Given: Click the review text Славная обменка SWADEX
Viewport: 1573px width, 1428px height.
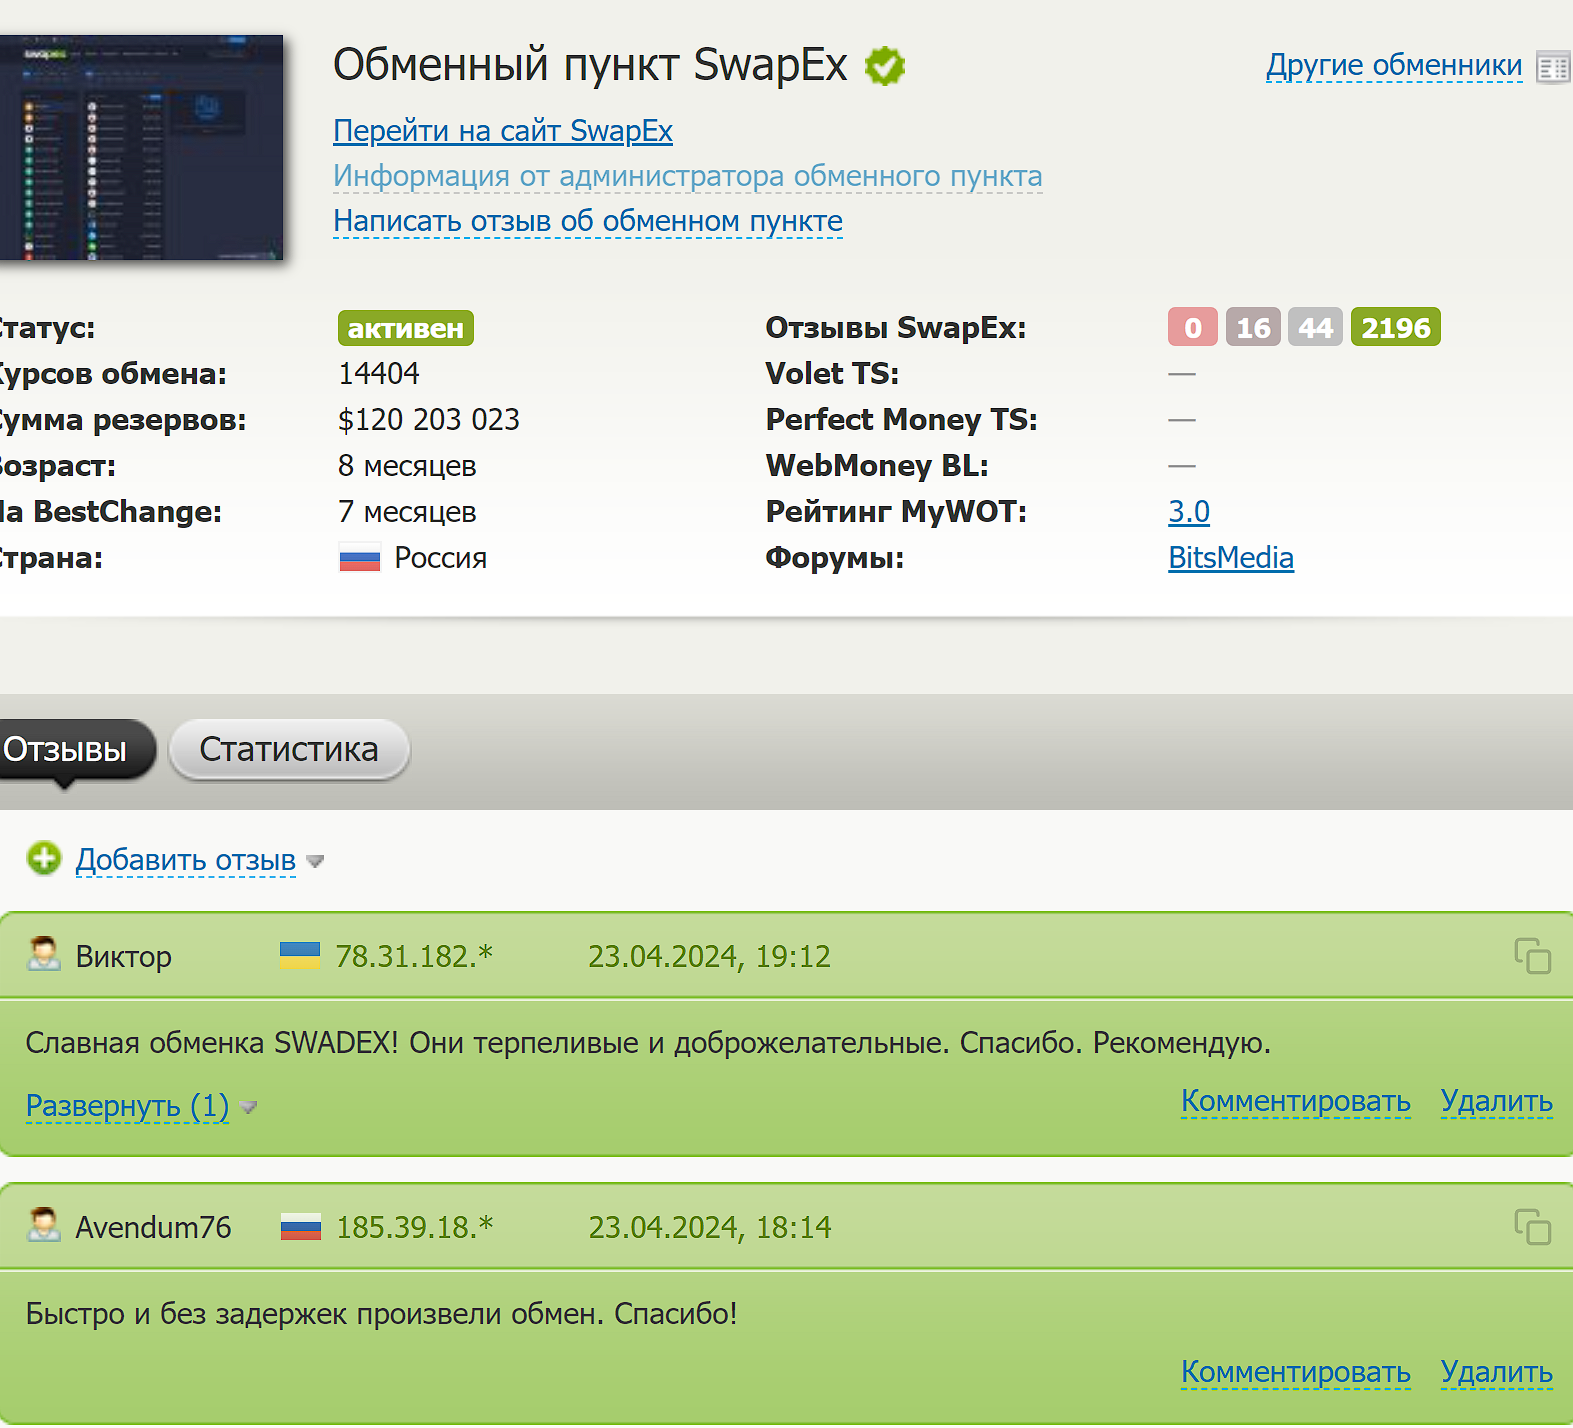Looking at the screenshot, I should click(x=648, y=1043).
